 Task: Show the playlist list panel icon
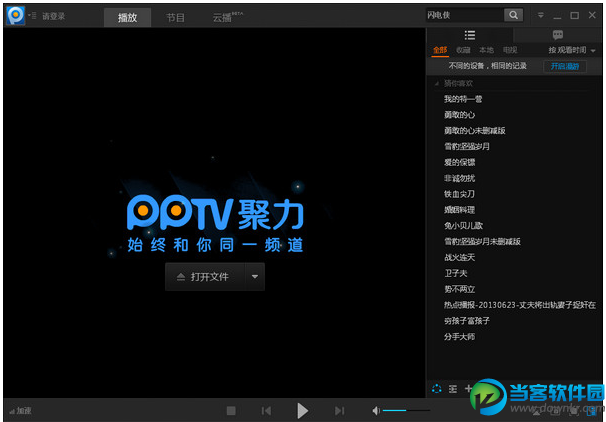(470, 35)
